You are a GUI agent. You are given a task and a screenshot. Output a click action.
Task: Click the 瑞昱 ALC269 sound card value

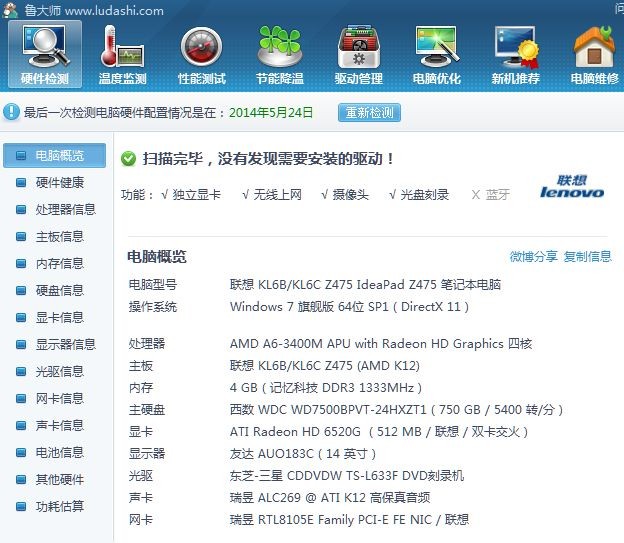330,498
